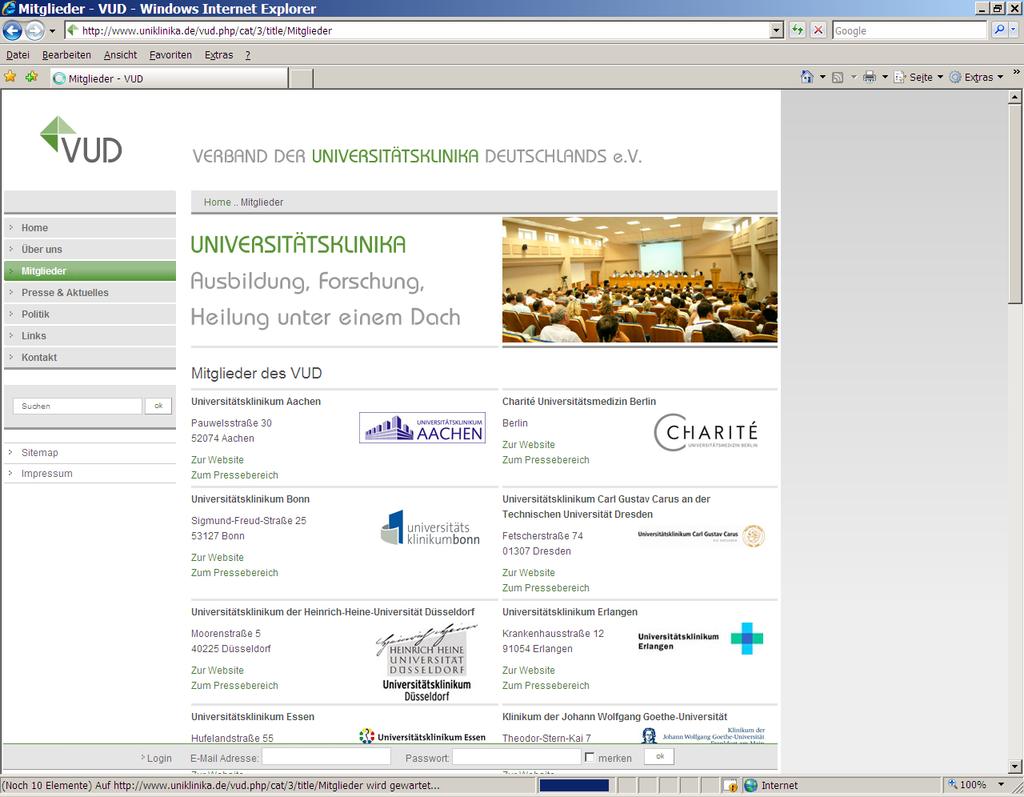Select the Mitglieder - VUD browser tab
This screenshot has width=1024, height=797.
(x=168, y=78)
